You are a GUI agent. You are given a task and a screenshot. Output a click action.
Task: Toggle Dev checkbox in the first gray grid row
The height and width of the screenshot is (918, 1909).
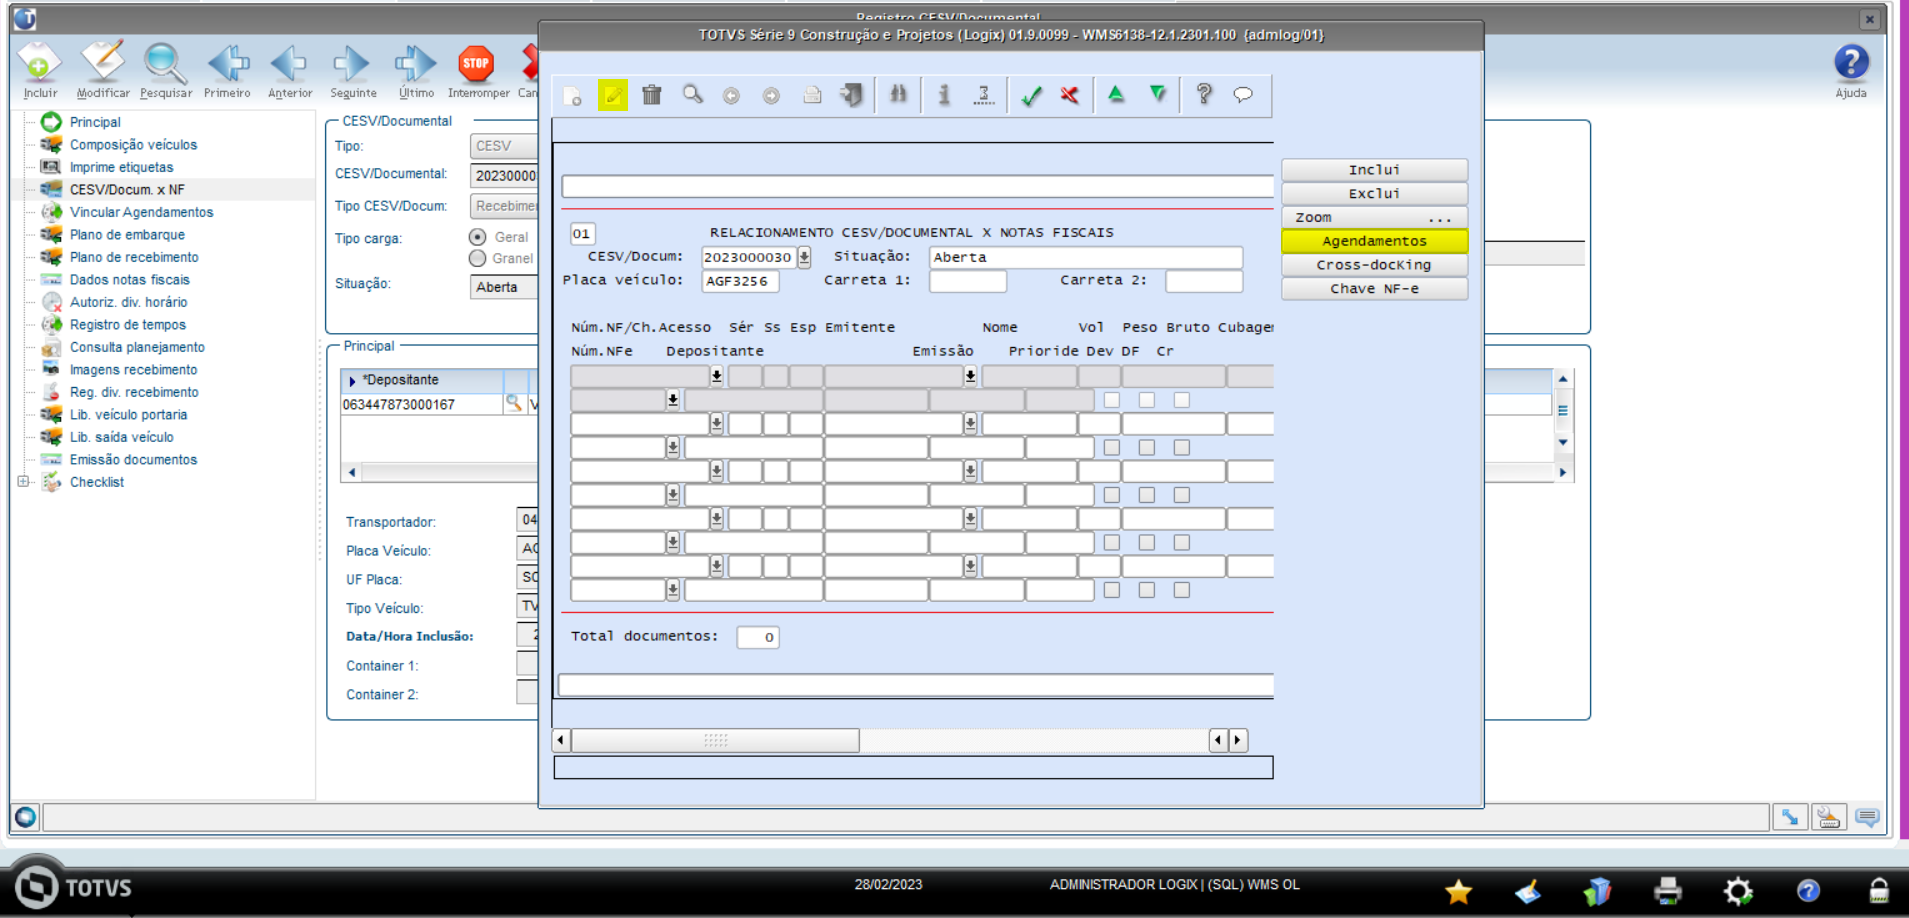1111,400
